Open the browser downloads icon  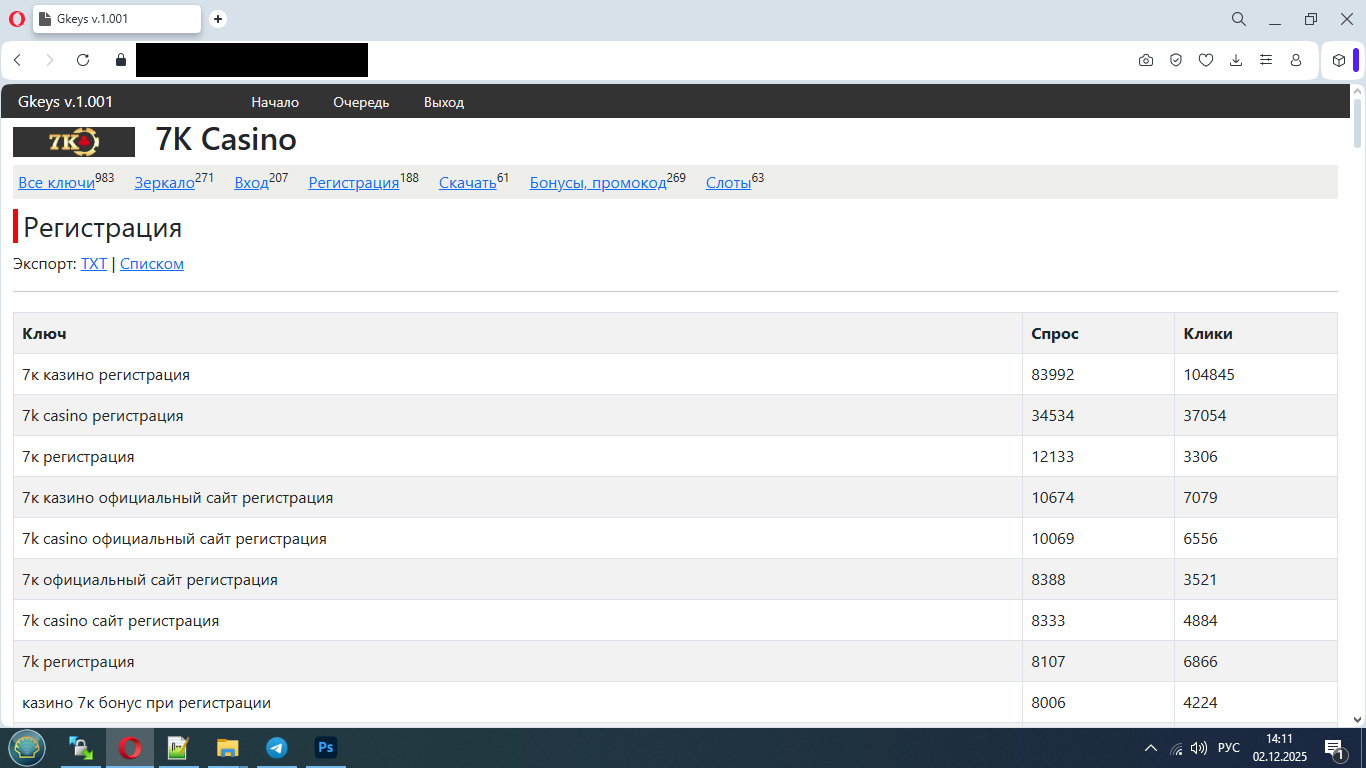click(x=1236, y=60)
